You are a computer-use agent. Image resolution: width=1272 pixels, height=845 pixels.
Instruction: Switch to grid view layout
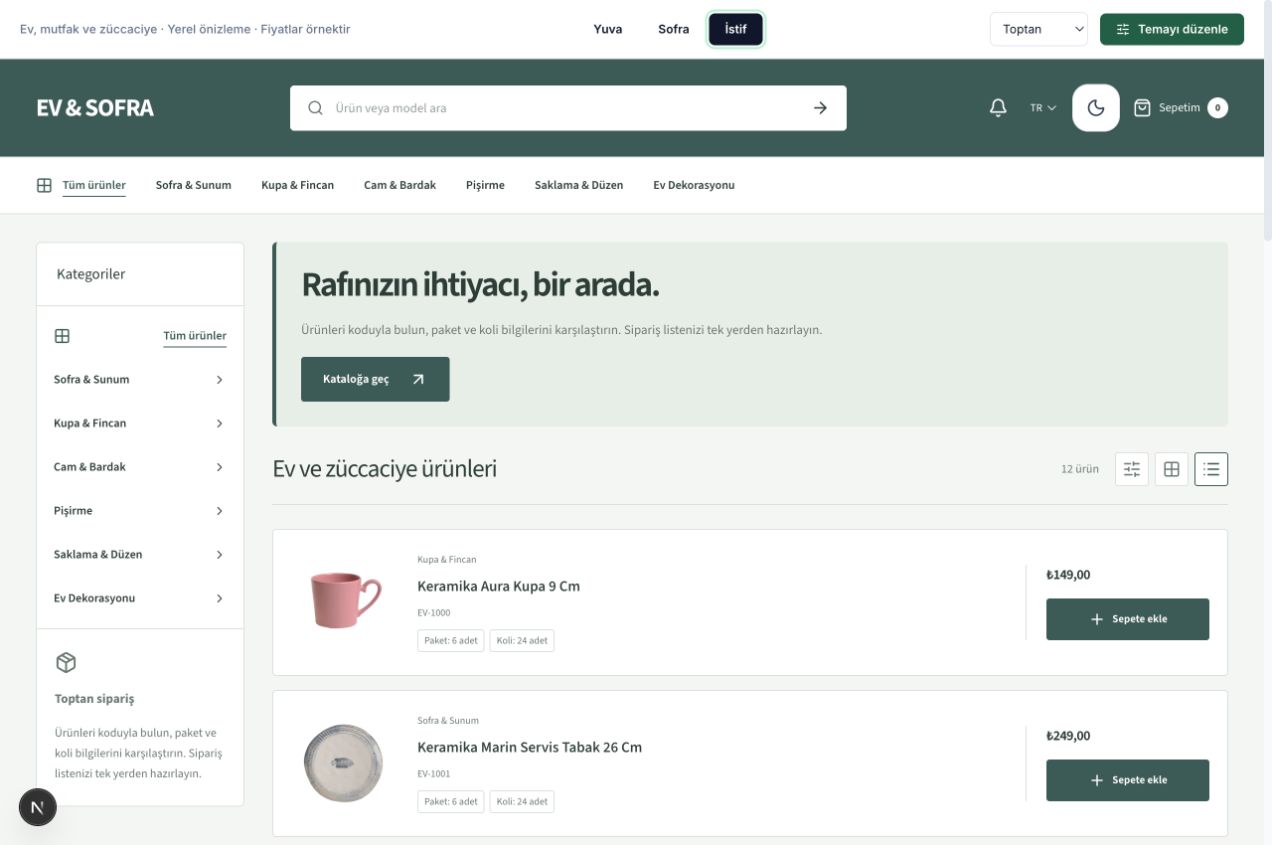(1172, 469)
